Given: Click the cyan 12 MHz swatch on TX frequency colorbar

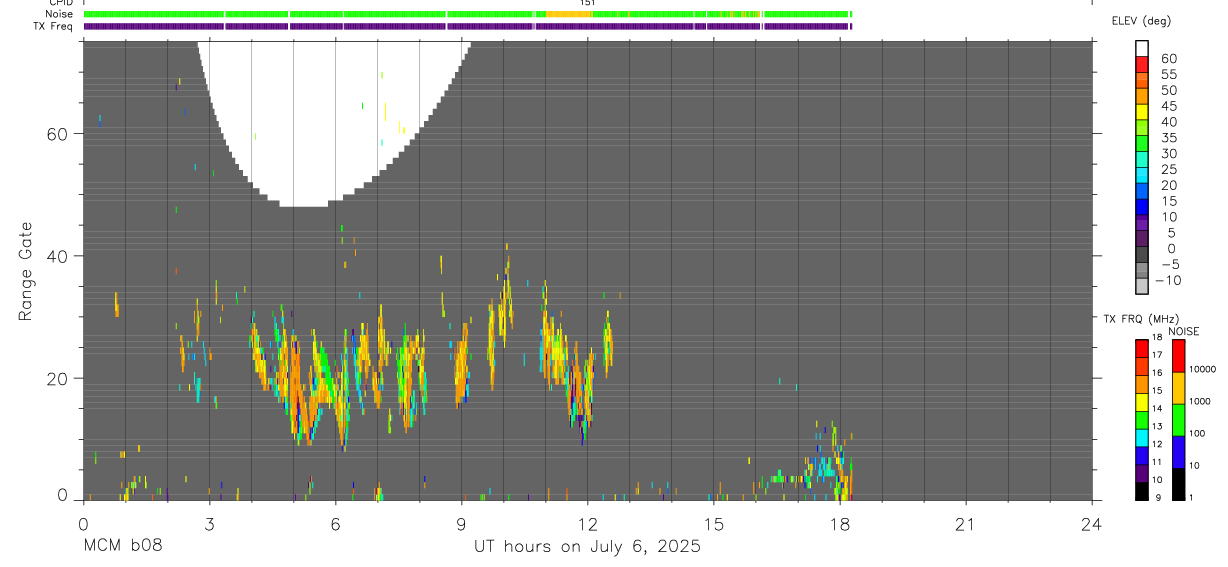Looking at the screenshot, I should [x=1142, y=438].
